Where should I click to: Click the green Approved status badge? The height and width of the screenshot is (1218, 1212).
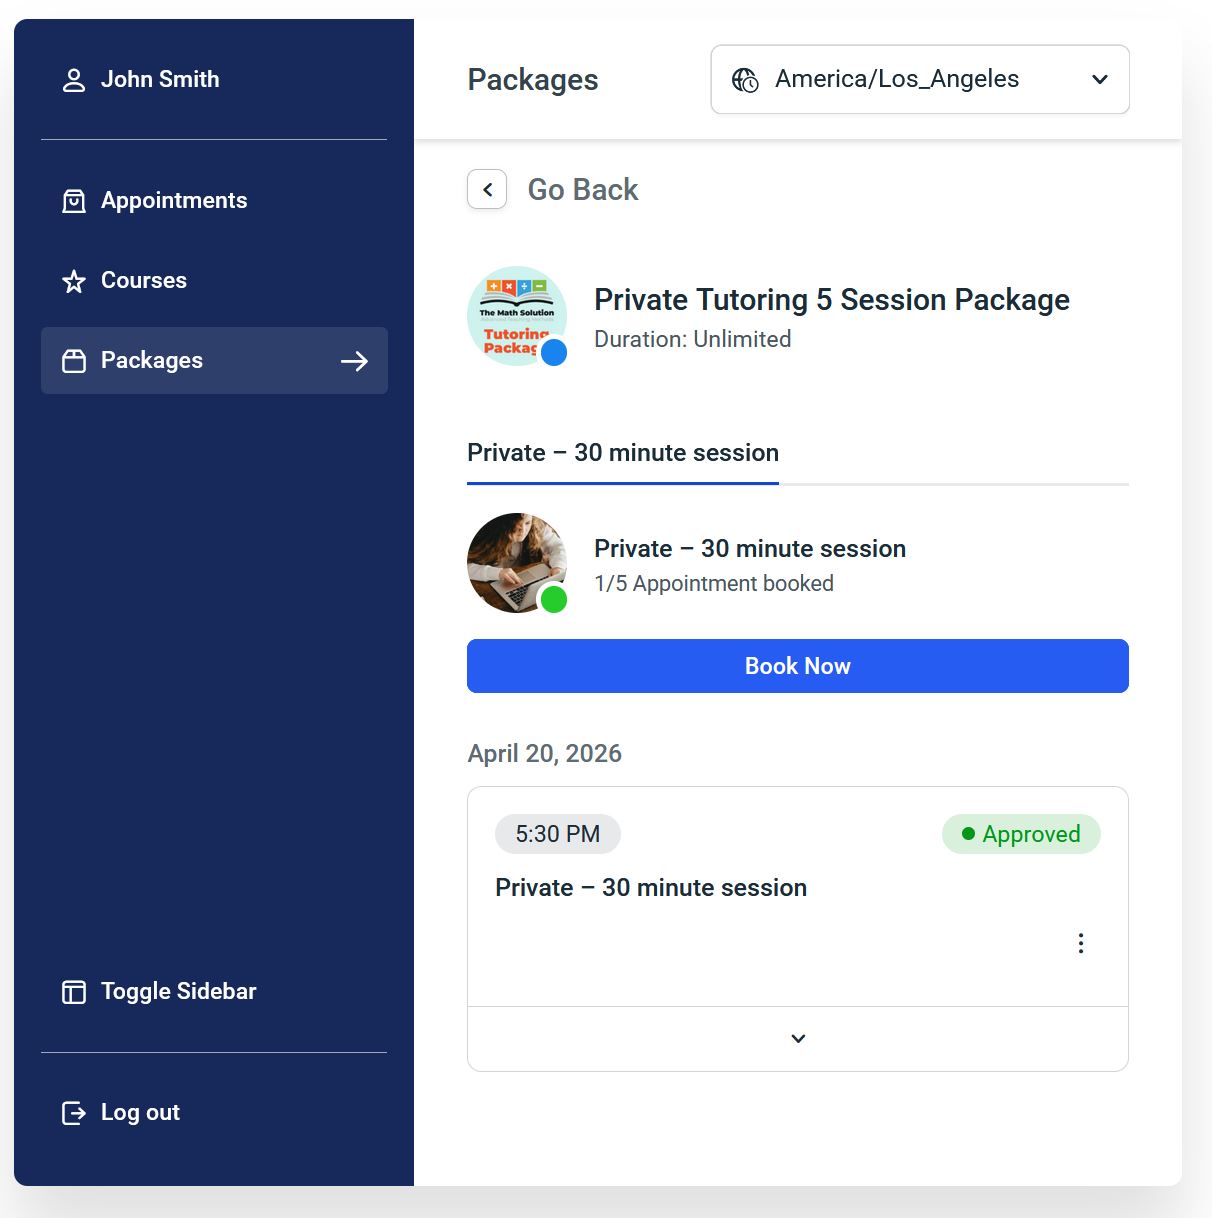1021,834
